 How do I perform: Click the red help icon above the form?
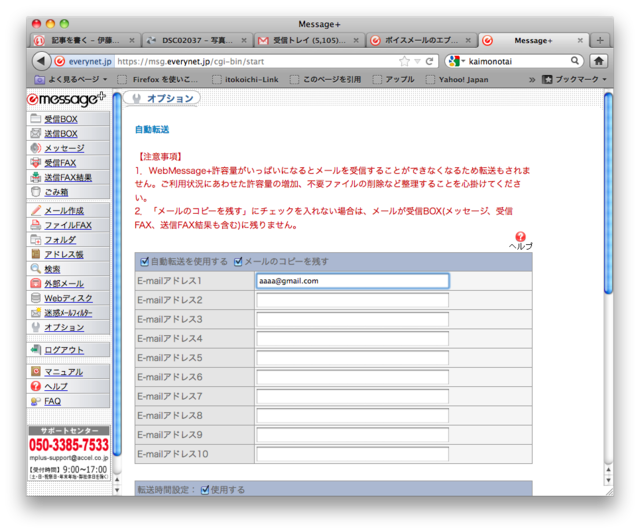coord(520,237)
